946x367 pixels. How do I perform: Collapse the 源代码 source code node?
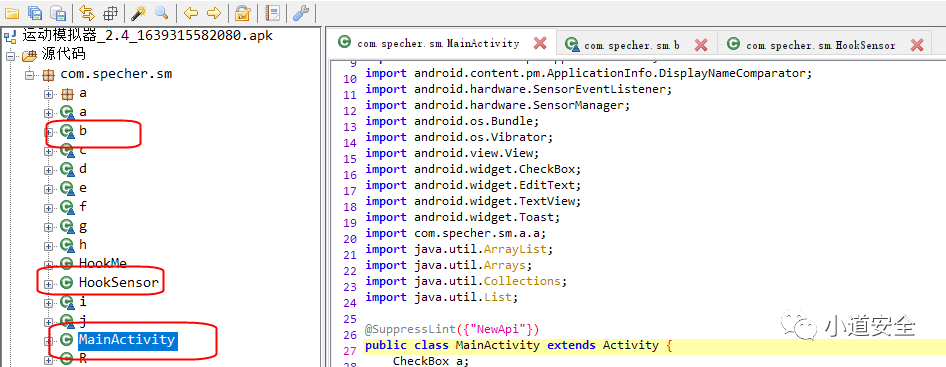(10, 56)
